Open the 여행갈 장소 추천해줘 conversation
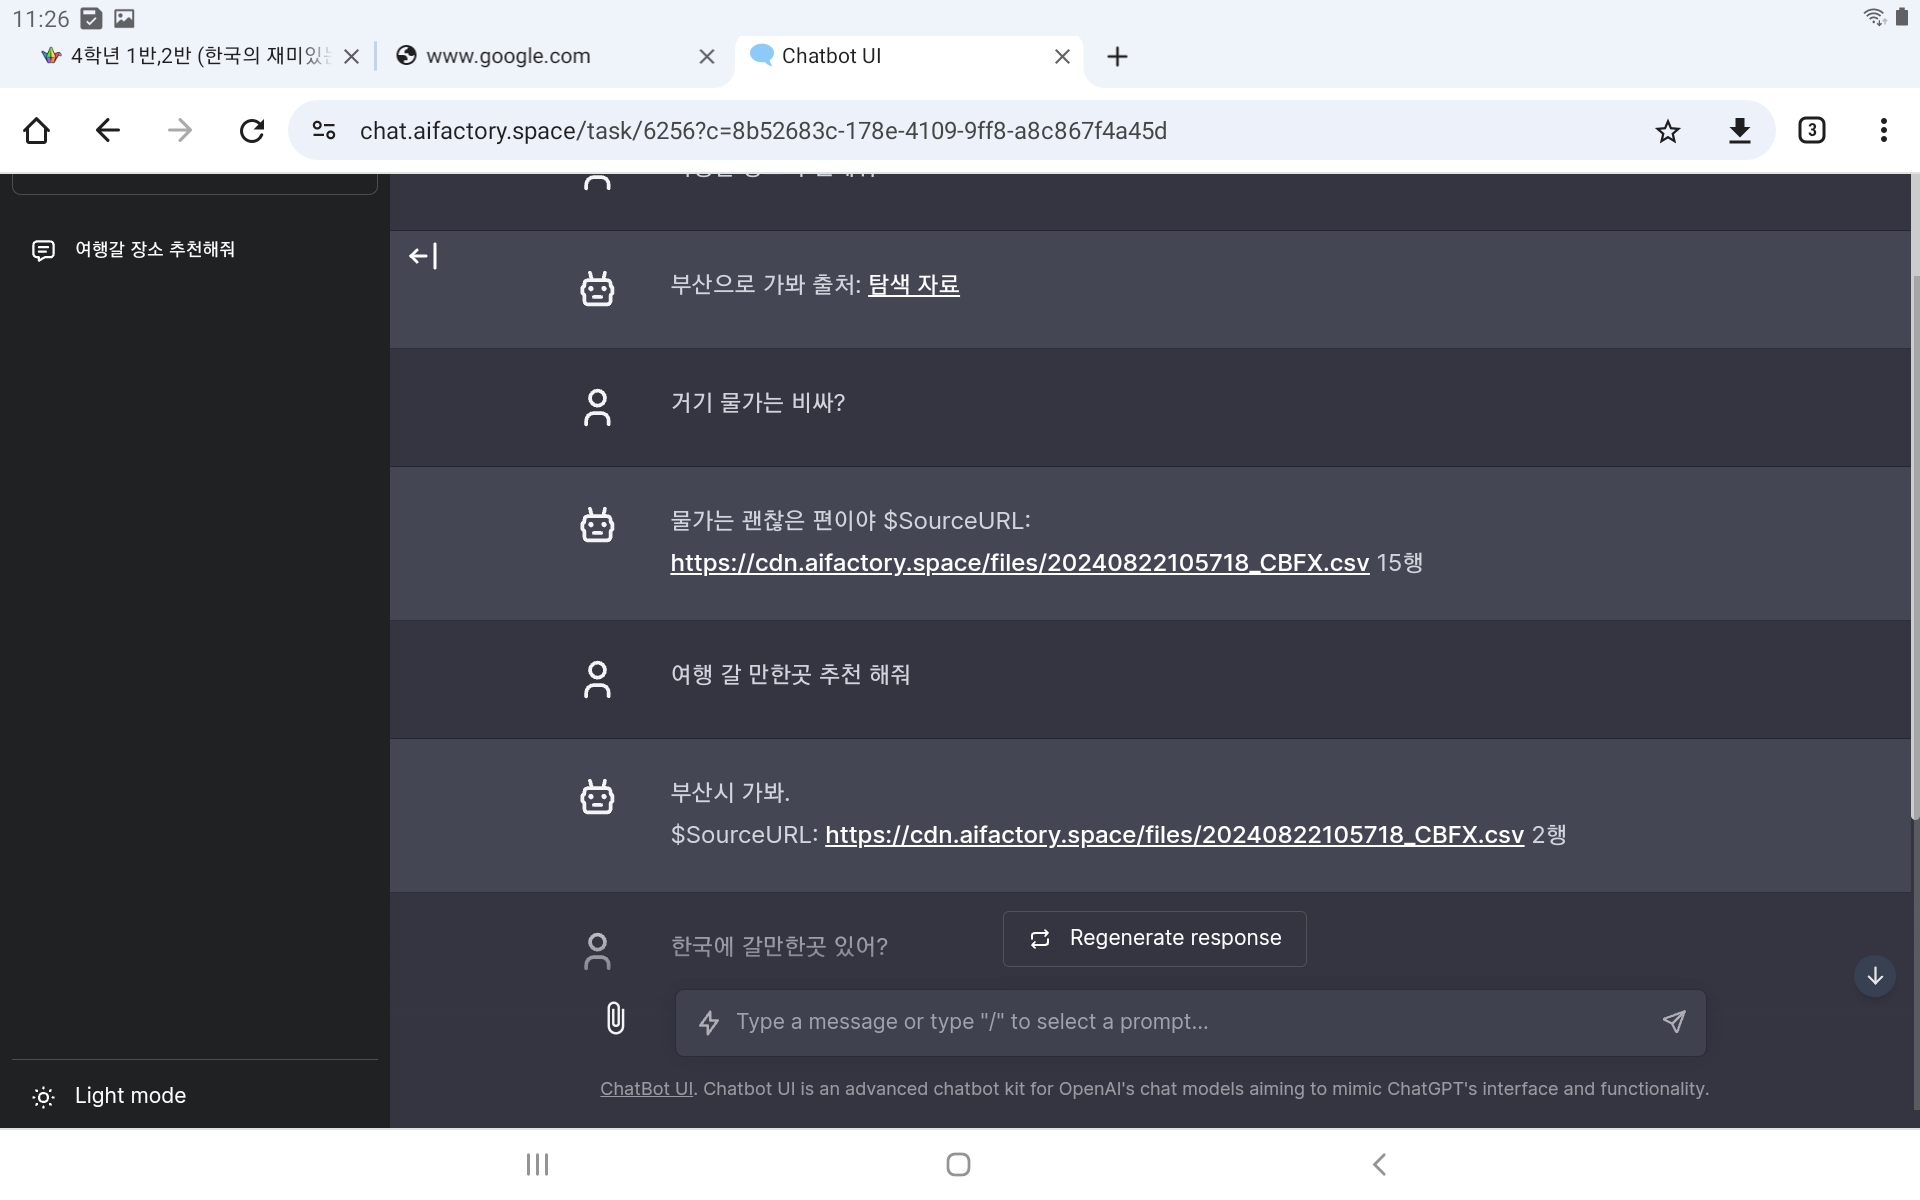 point(155,249)
